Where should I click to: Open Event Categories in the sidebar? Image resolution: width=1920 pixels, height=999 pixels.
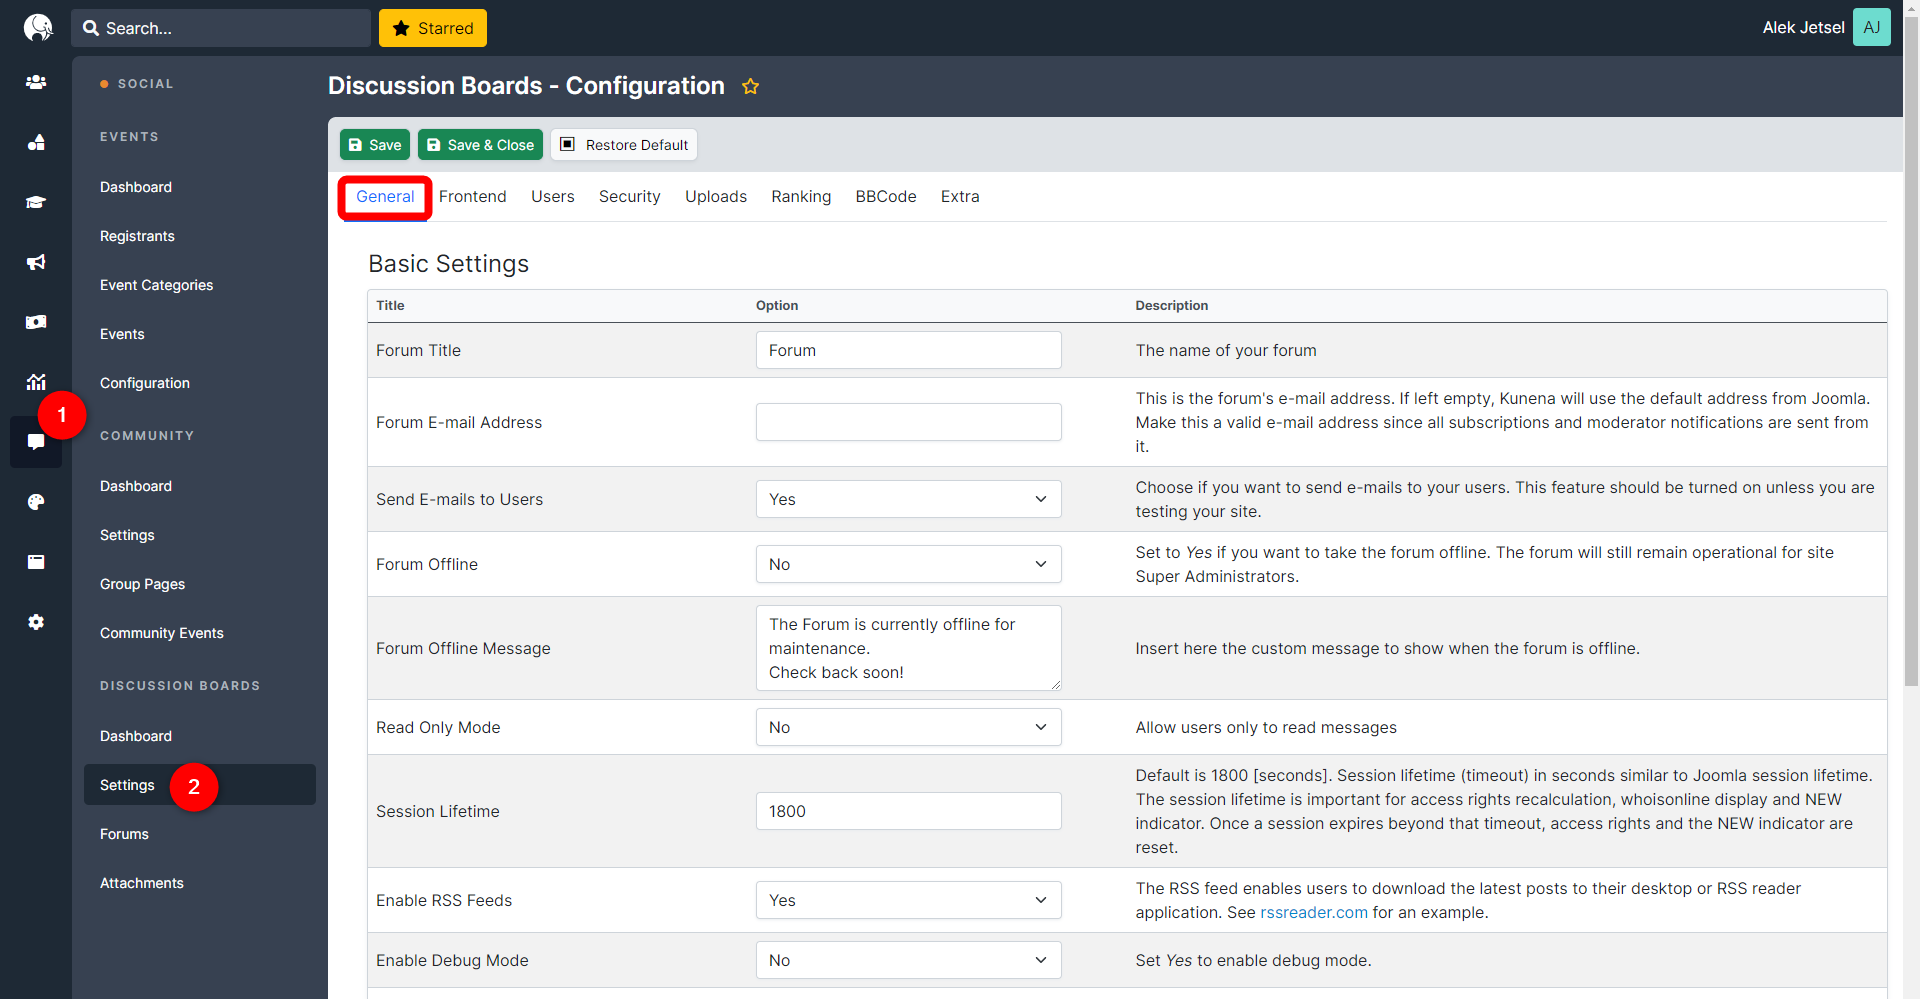coord(156,285)
